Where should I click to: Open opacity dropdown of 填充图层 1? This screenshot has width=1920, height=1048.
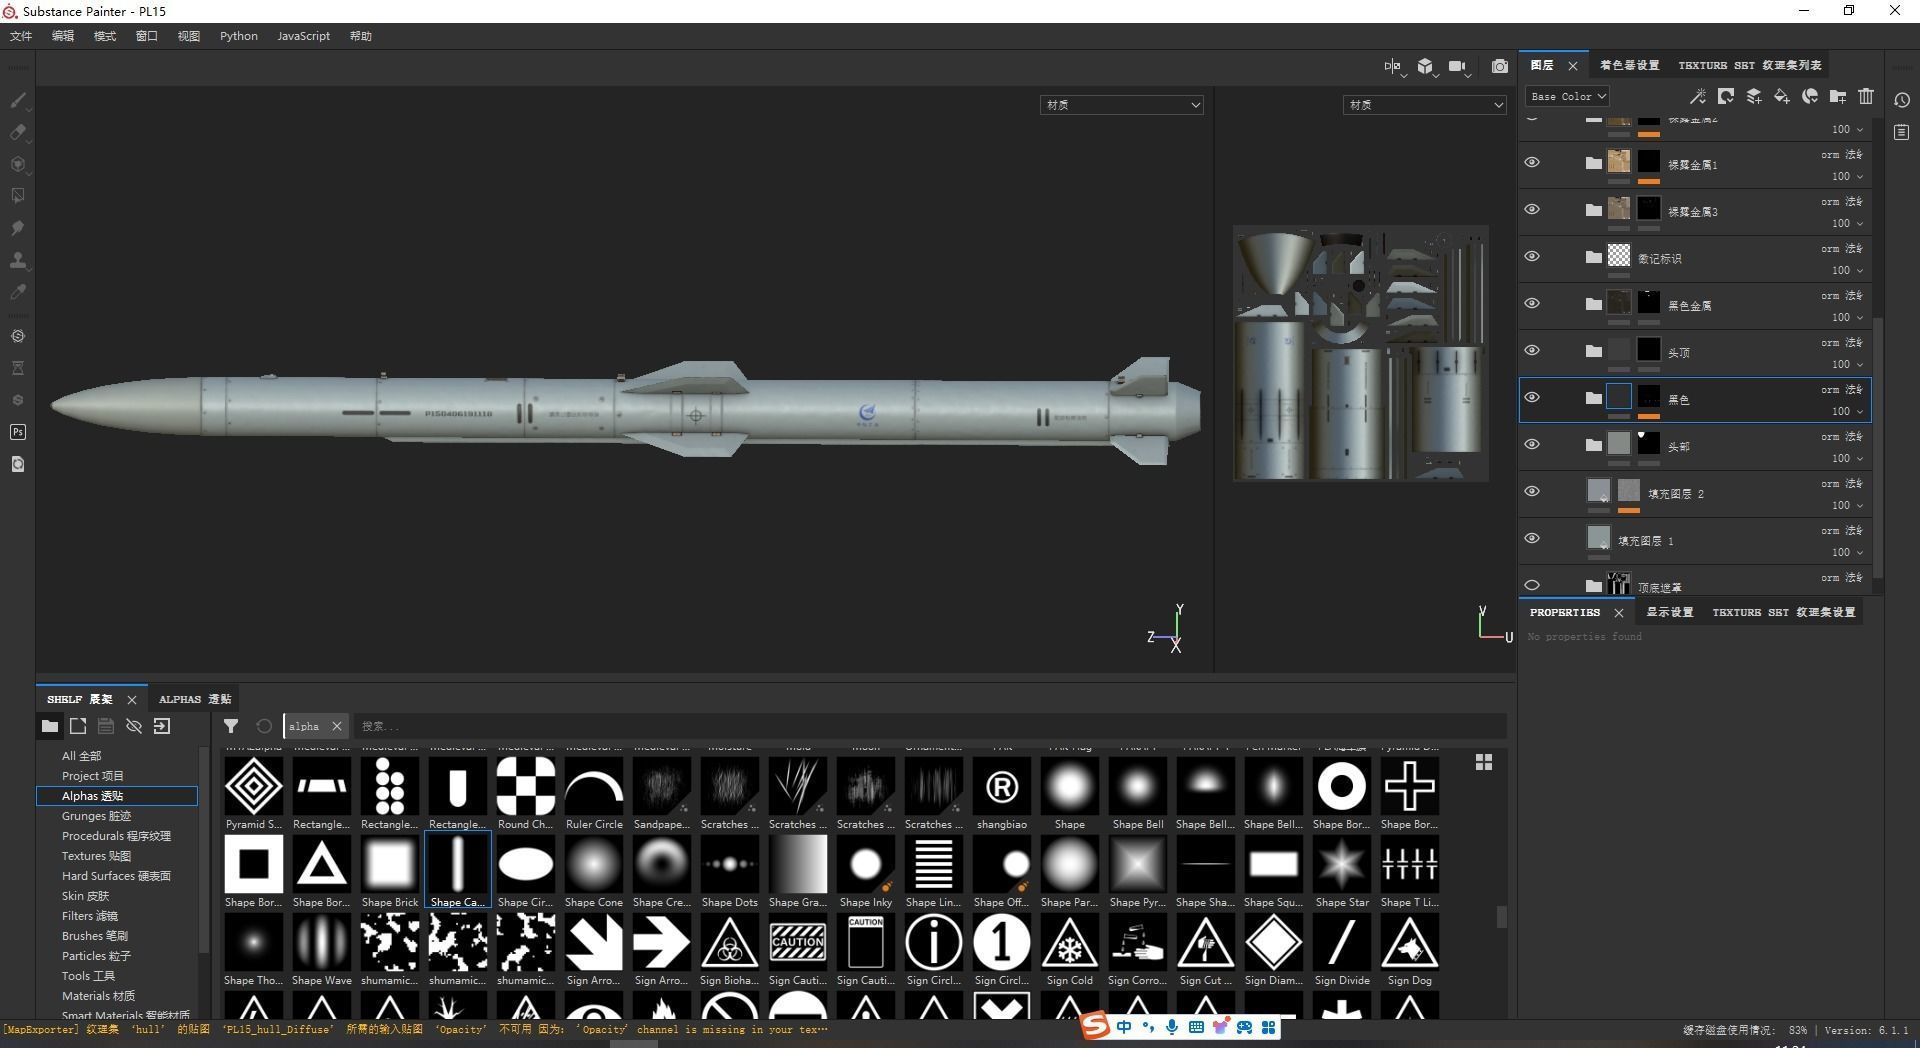click(1847, 552)
